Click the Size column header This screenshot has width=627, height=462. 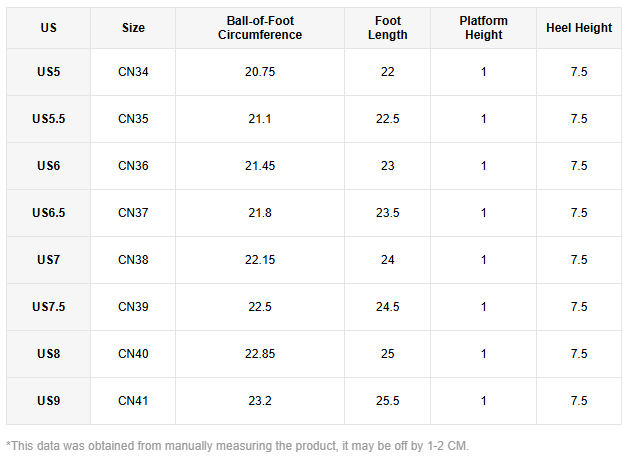click(133, 28)
